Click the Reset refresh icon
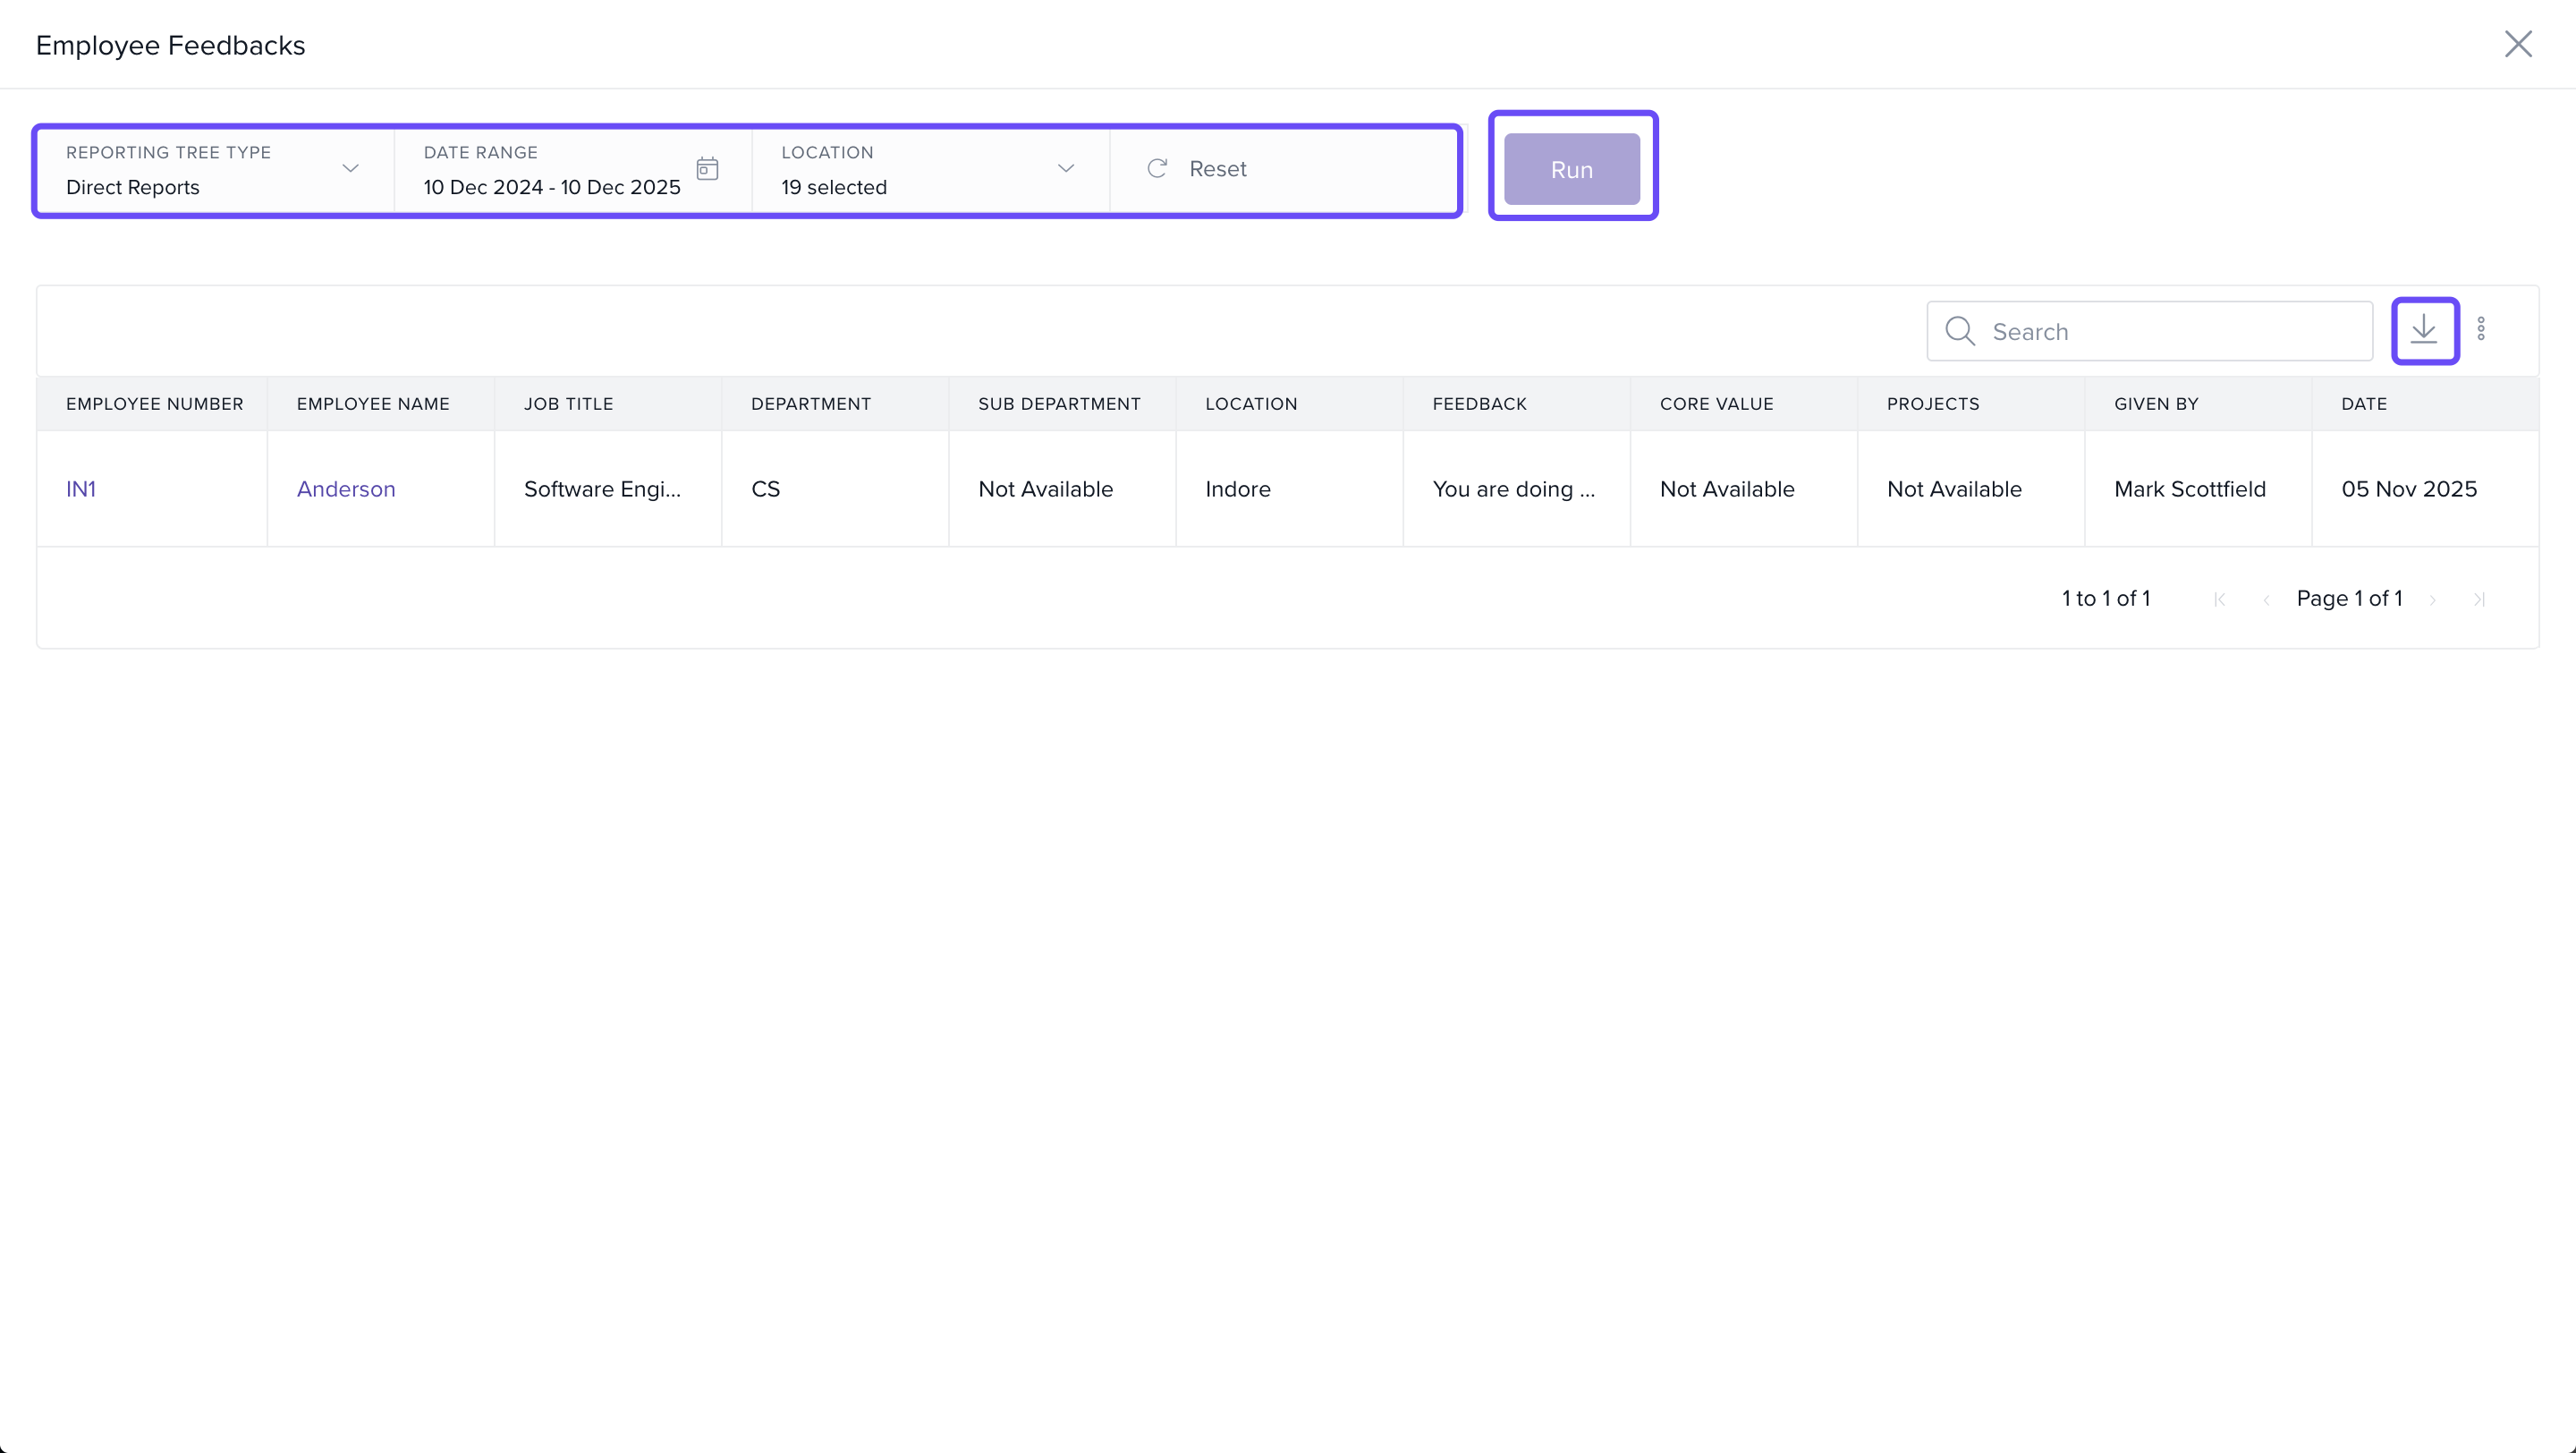The image size is (2576, 1453). 1157,168
